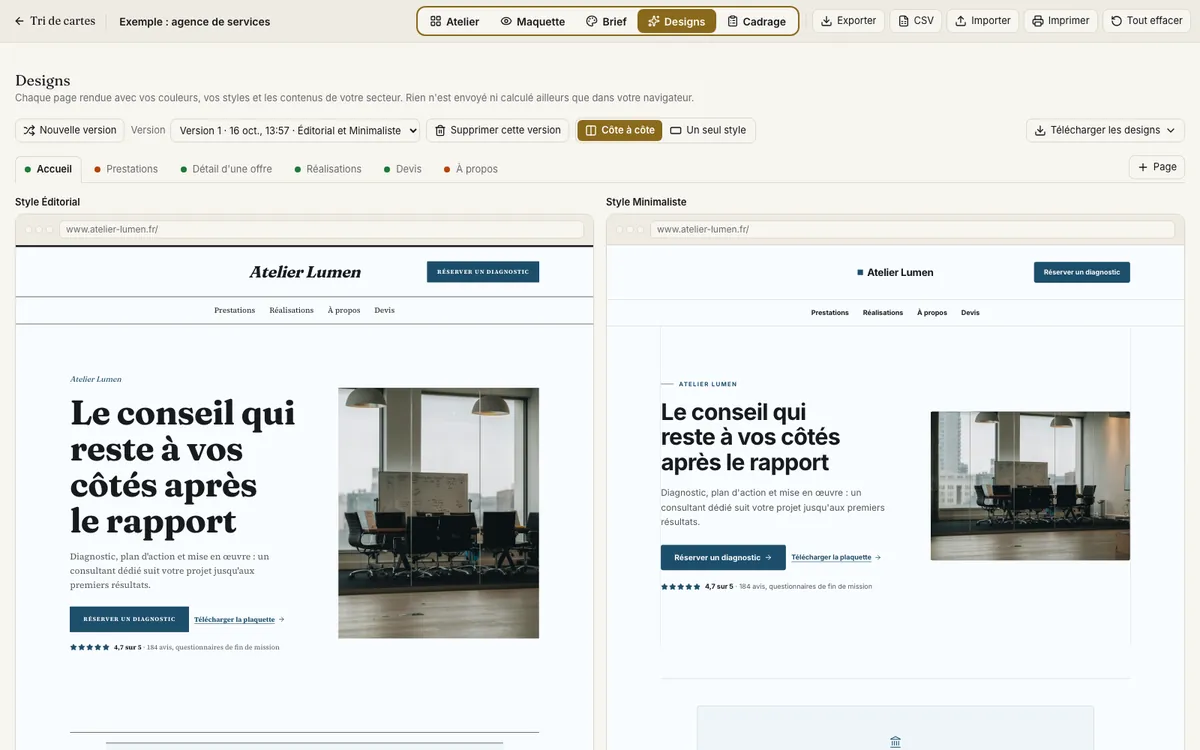This screenshot has width=1200, height=750.
Task: Click the building icon at Minimaliste bottom
Action: click(x=895, y=742)
